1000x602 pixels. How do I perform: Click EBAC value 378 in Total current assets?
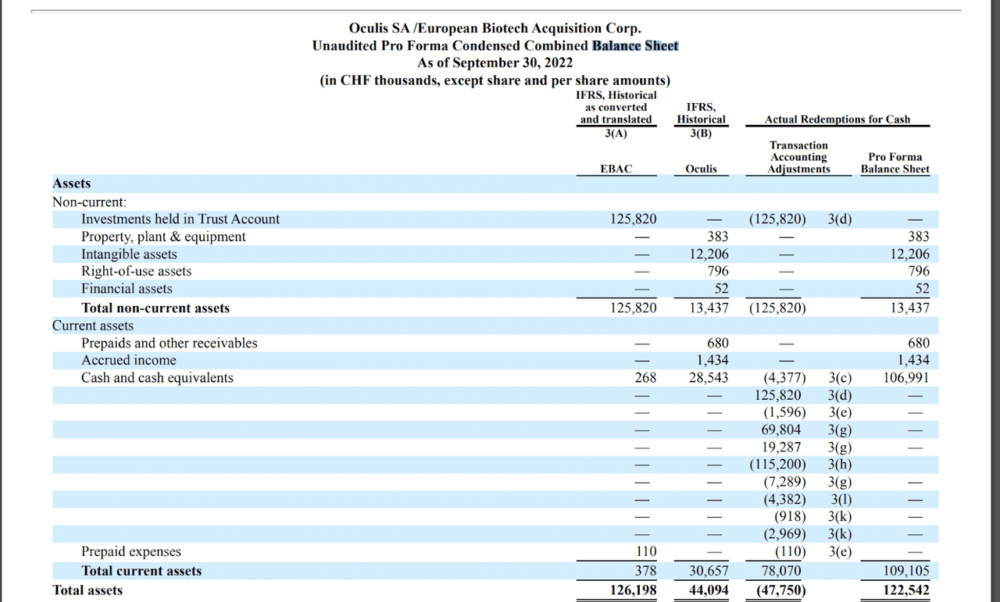click(x=645, y=571)
